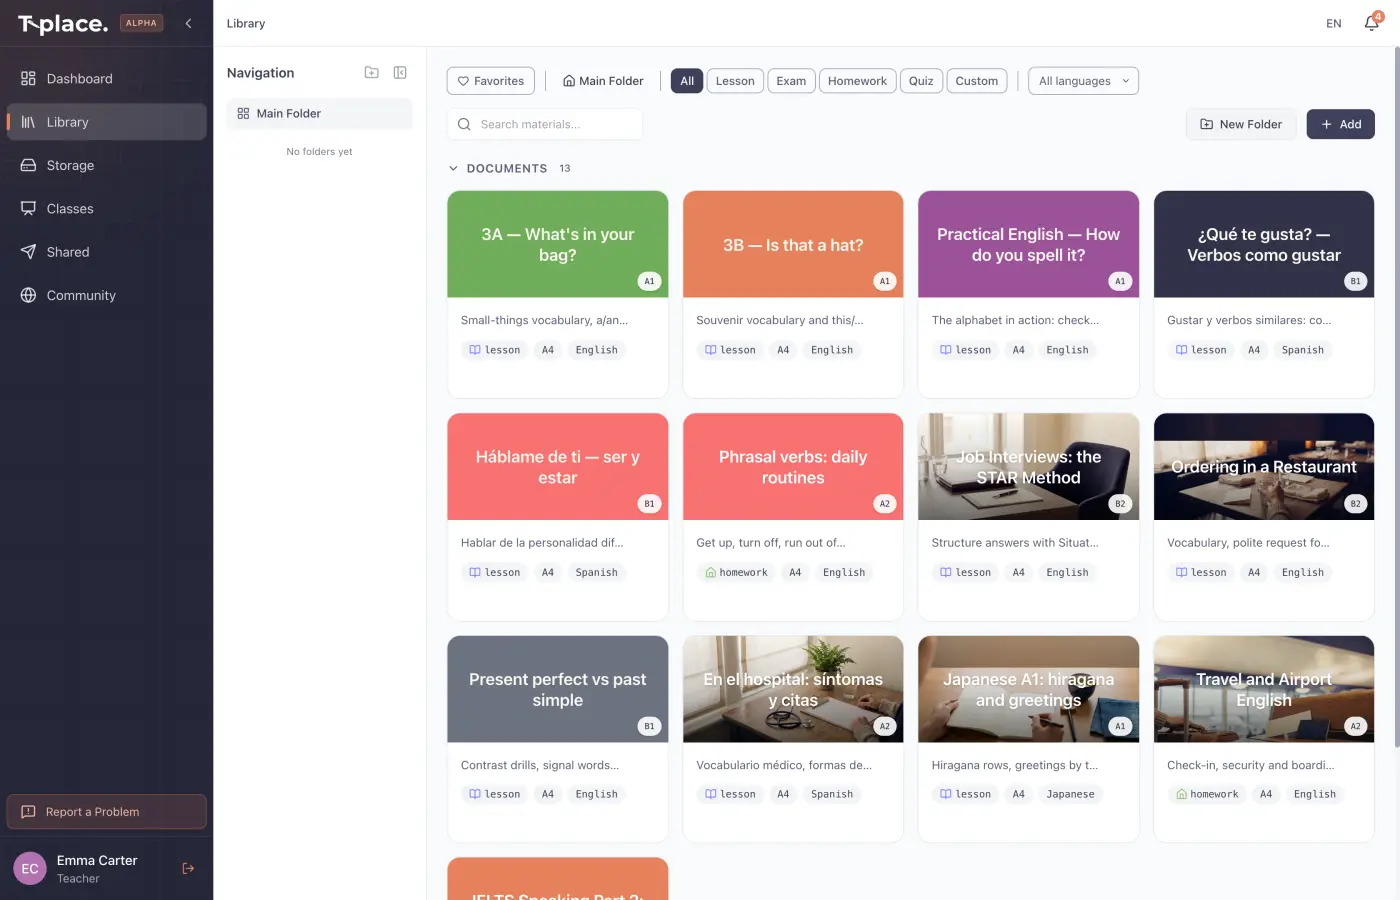
Task: Collapse the left sidebar with chevron
Action: 188,23
